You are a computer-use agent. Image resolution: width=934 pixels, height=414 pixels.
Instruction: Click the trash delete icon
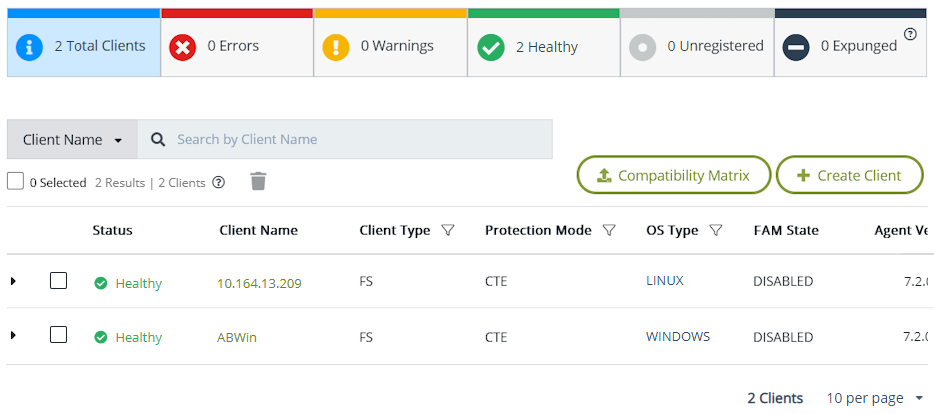coord(258,181)
